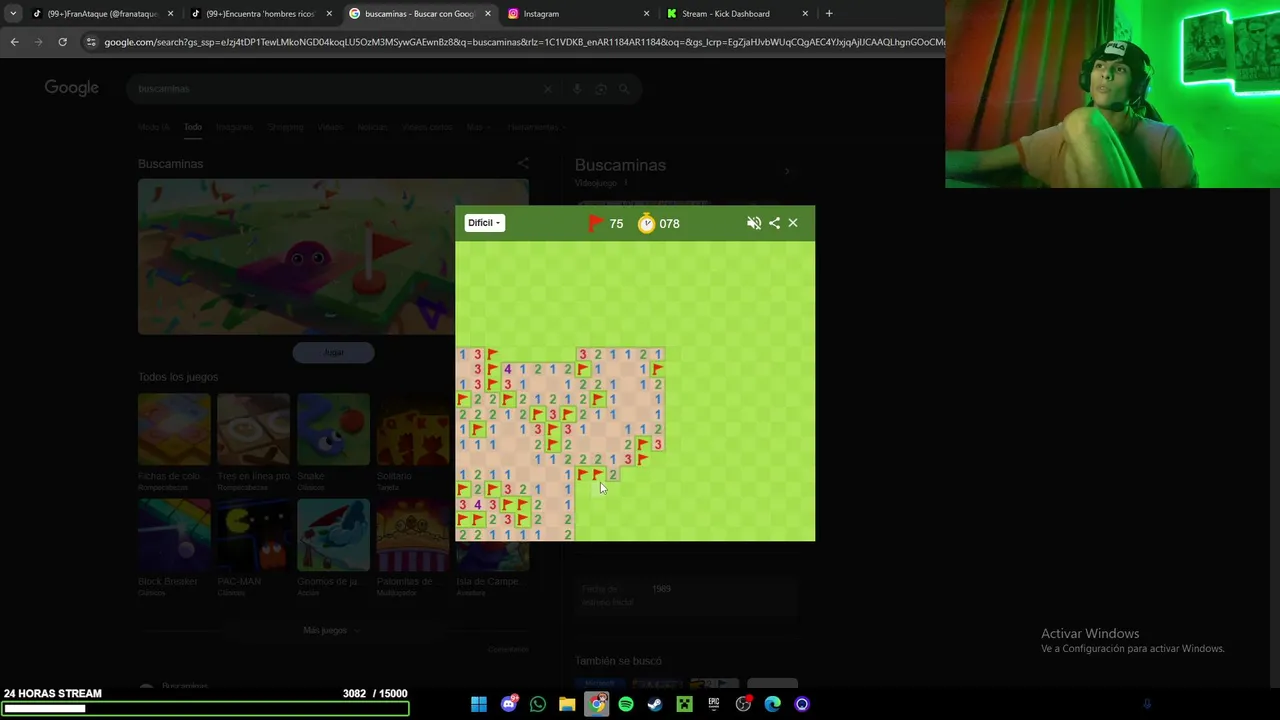The image size is (1280, 720).
Task: Reveal the unopened tile under the cursor
Action: pos(597,490)
